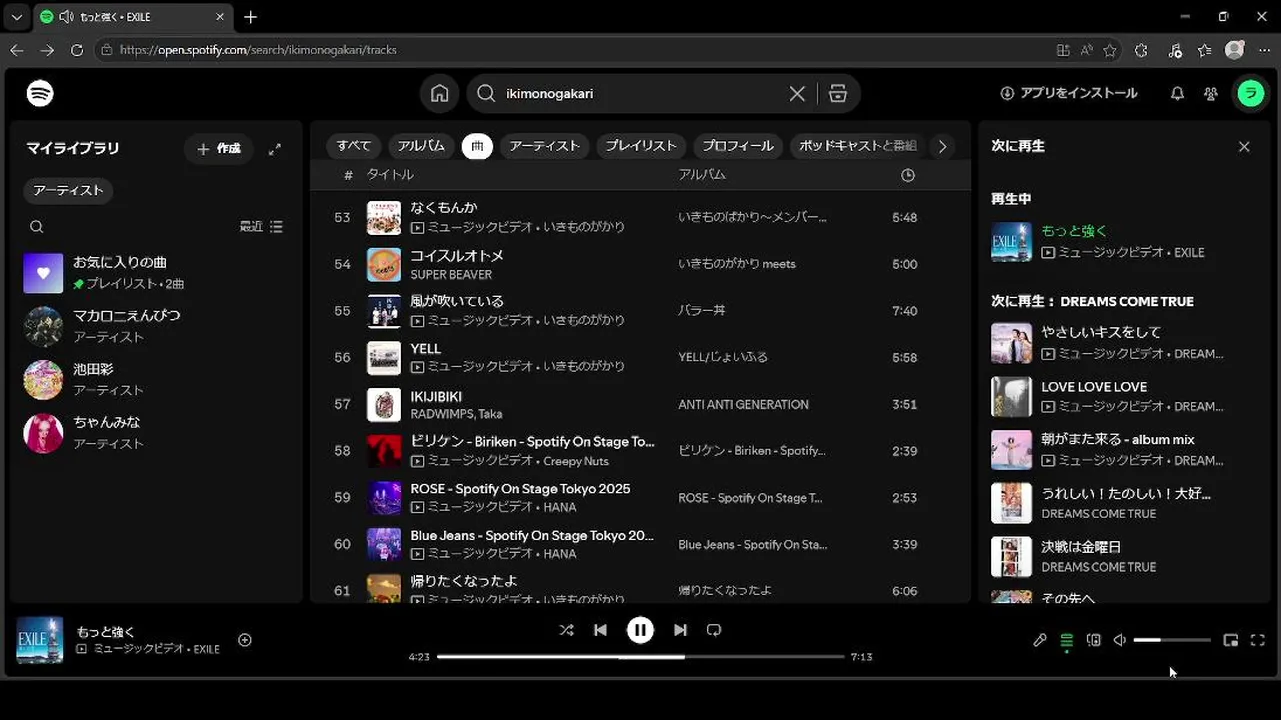Open Spotify home via logo
1281x720 pixels.
coord(40,93)
